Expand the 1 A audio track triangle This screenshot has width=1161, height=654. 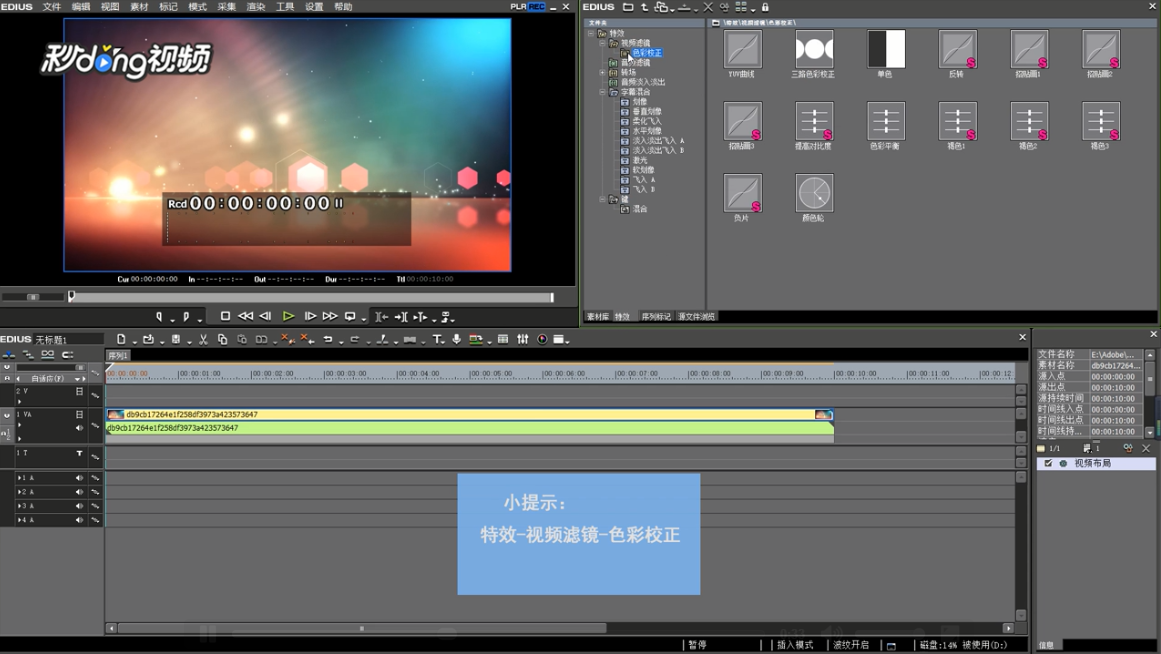(19, 478)
